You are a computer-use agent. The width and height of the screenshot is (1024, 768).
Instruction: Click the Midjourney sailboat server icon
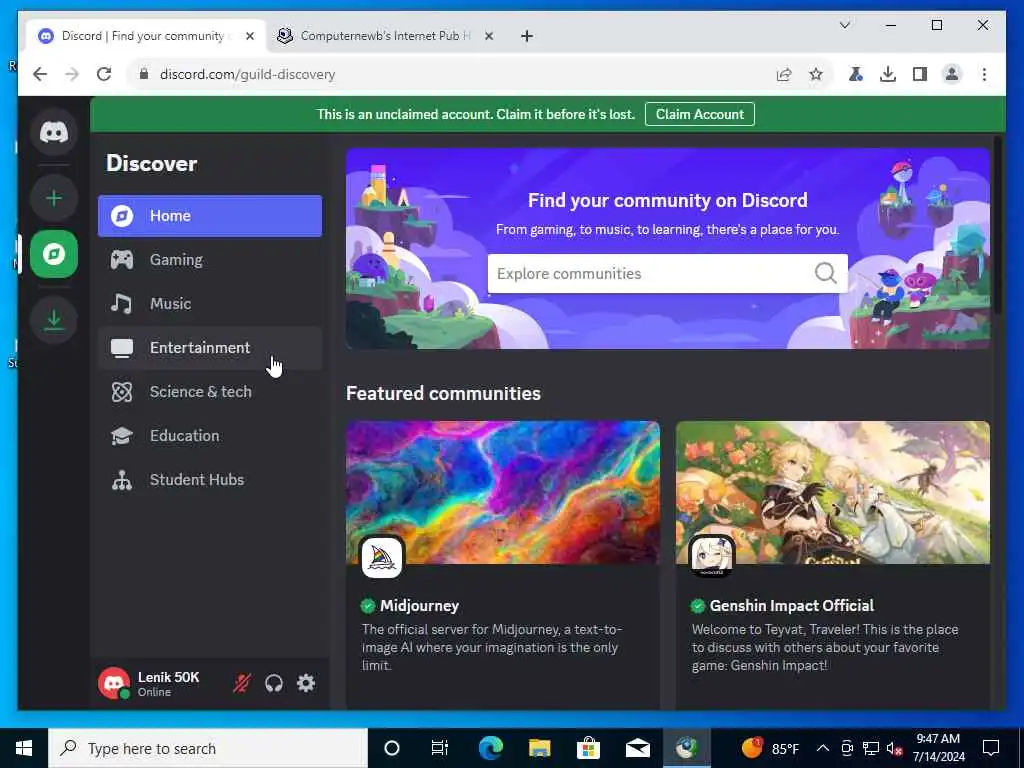[382, 557]
